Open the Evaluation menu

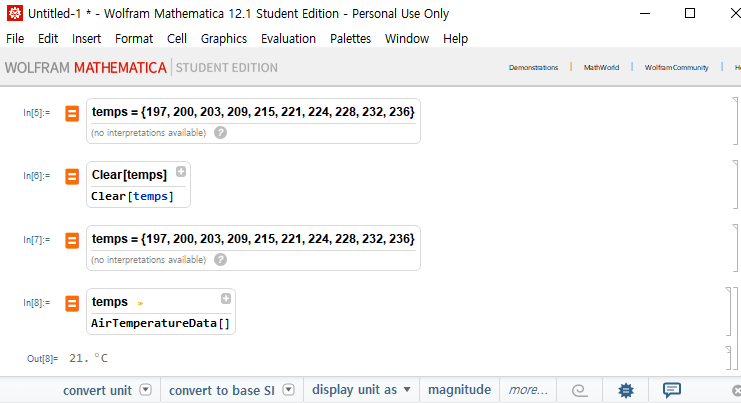(x=288, y=39)
